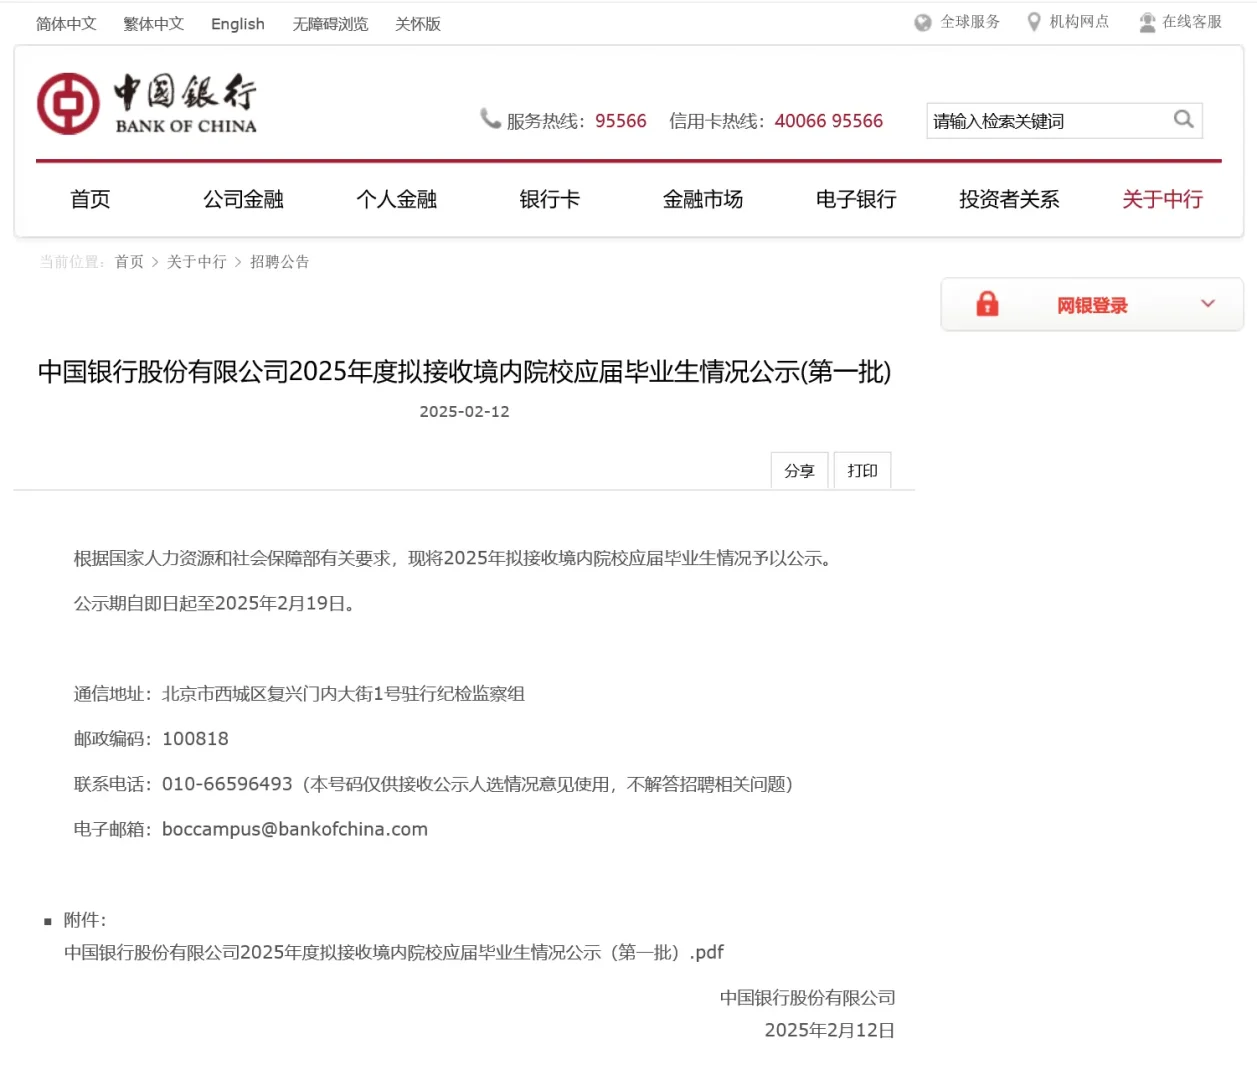Click the 分享 share button
The width and height of the screenshot is (1257, 1080).
pos(800,471)
